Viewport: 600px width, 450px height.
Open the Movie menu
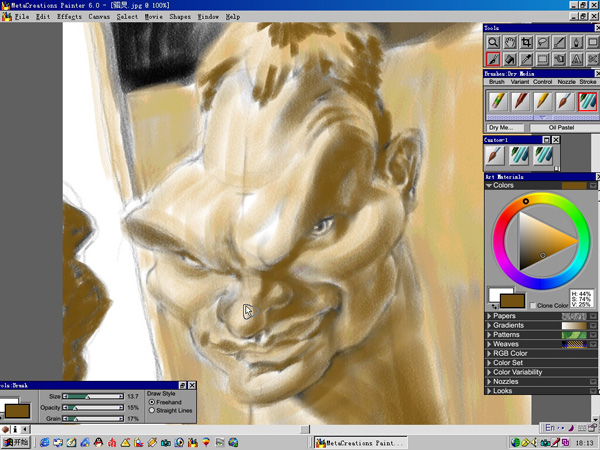[x=154, y=17]
